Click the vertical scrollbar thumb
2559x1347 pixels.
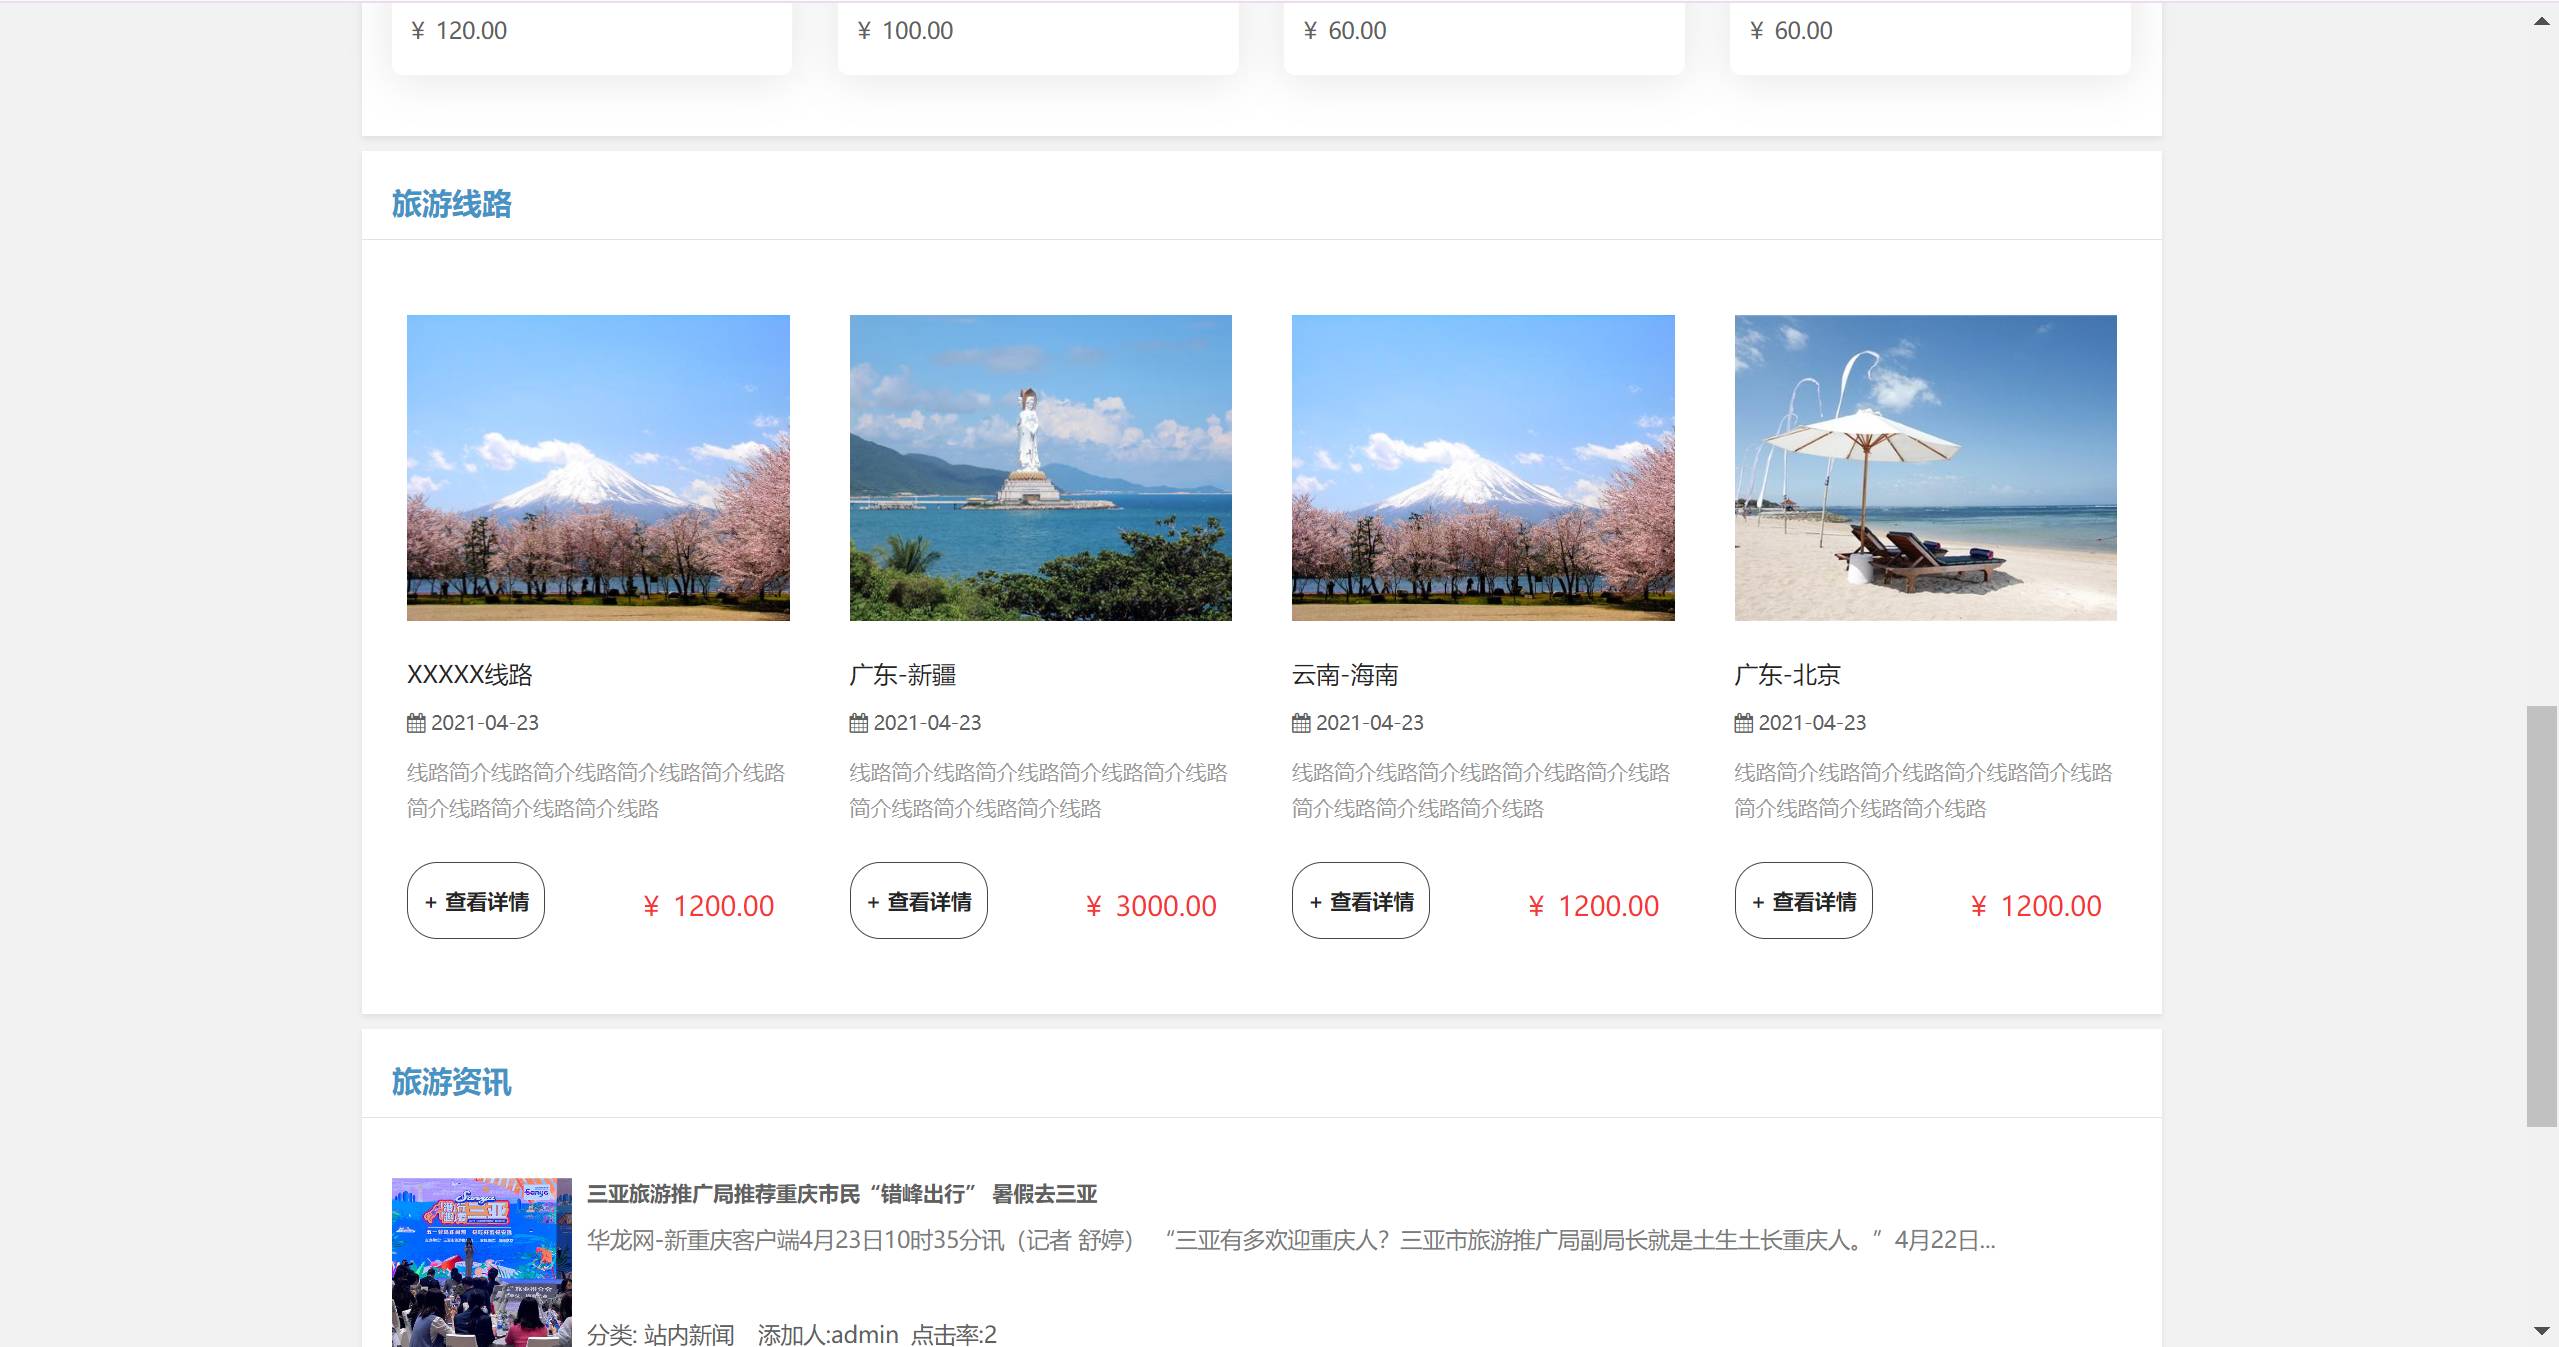[x=2541, y=915]
